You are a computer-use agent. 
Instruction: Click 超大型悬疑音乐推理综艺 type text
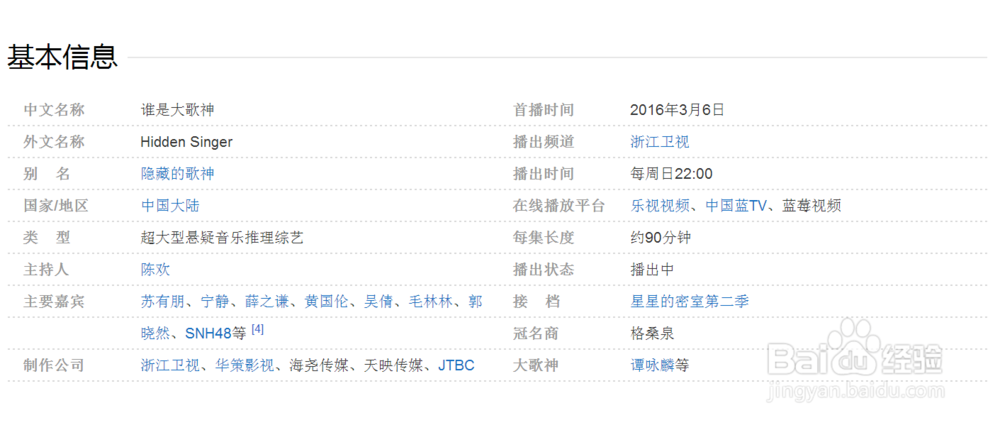point(222,237)
